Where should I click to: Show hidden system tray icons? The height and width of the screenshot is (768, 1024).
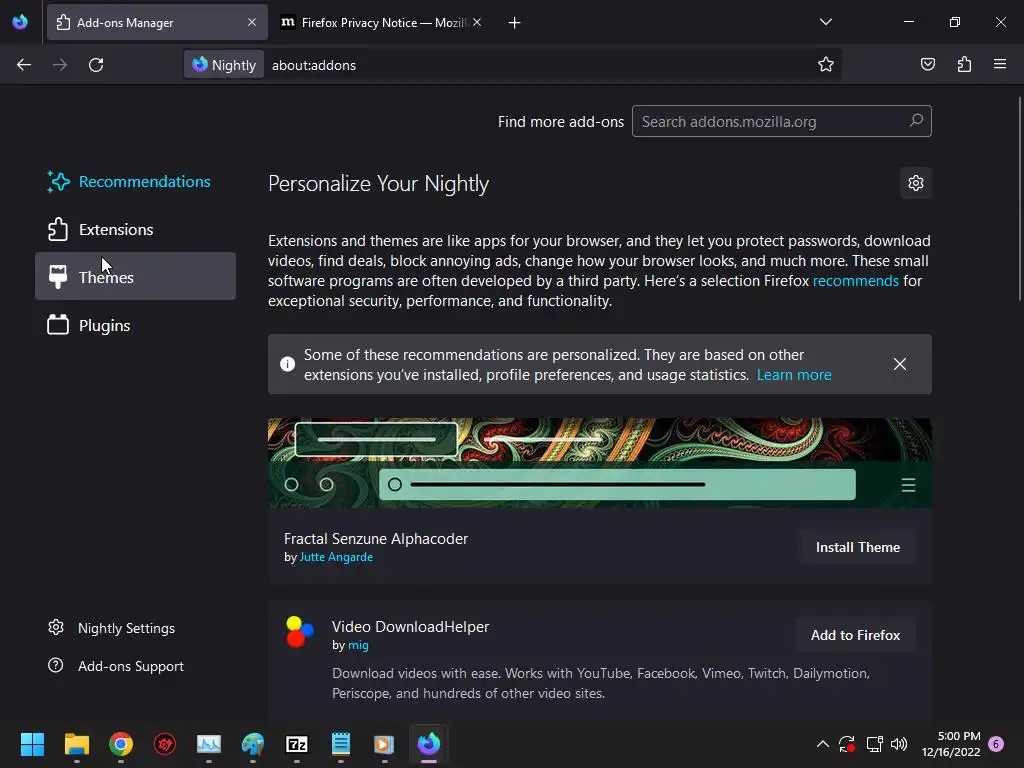(823, 744)
